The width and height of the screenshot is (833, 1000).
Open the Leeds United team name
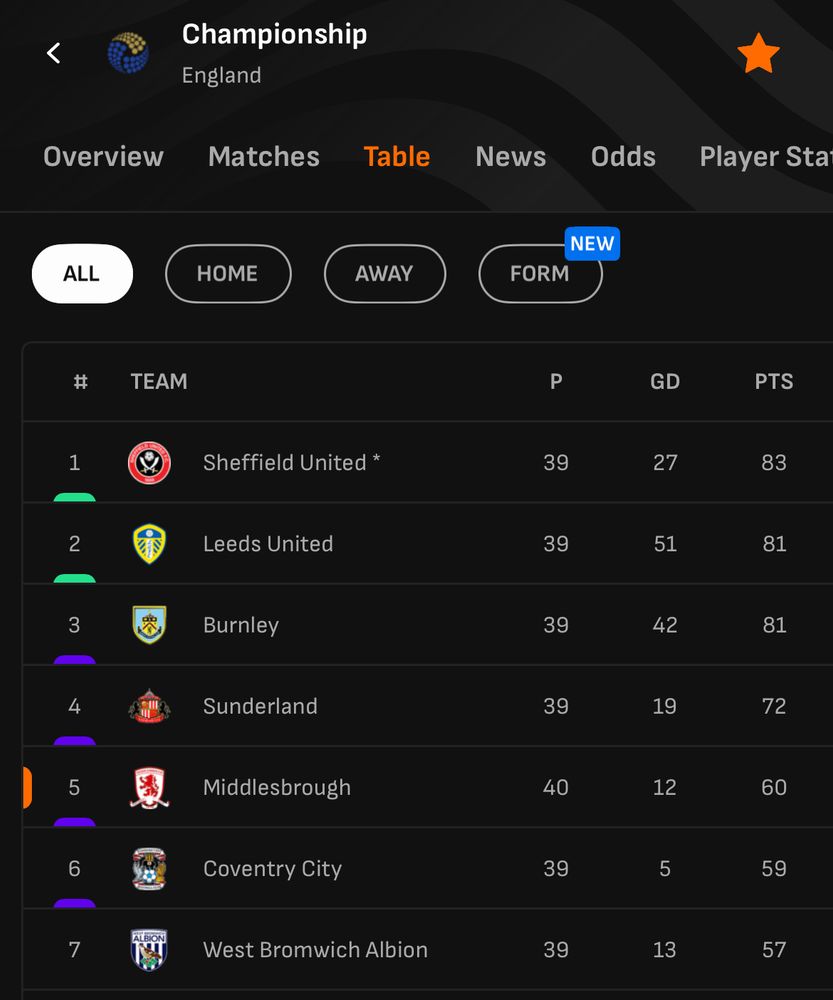[268, 544]
